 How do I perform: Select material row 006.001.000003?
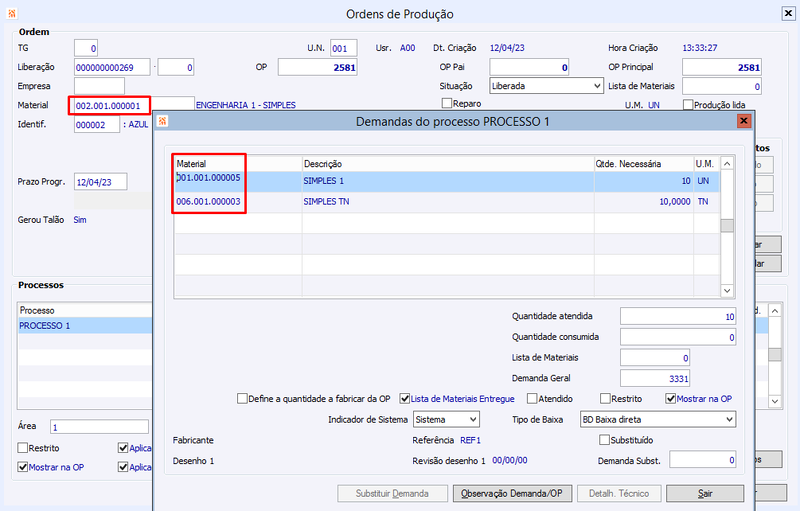(447, 202)
